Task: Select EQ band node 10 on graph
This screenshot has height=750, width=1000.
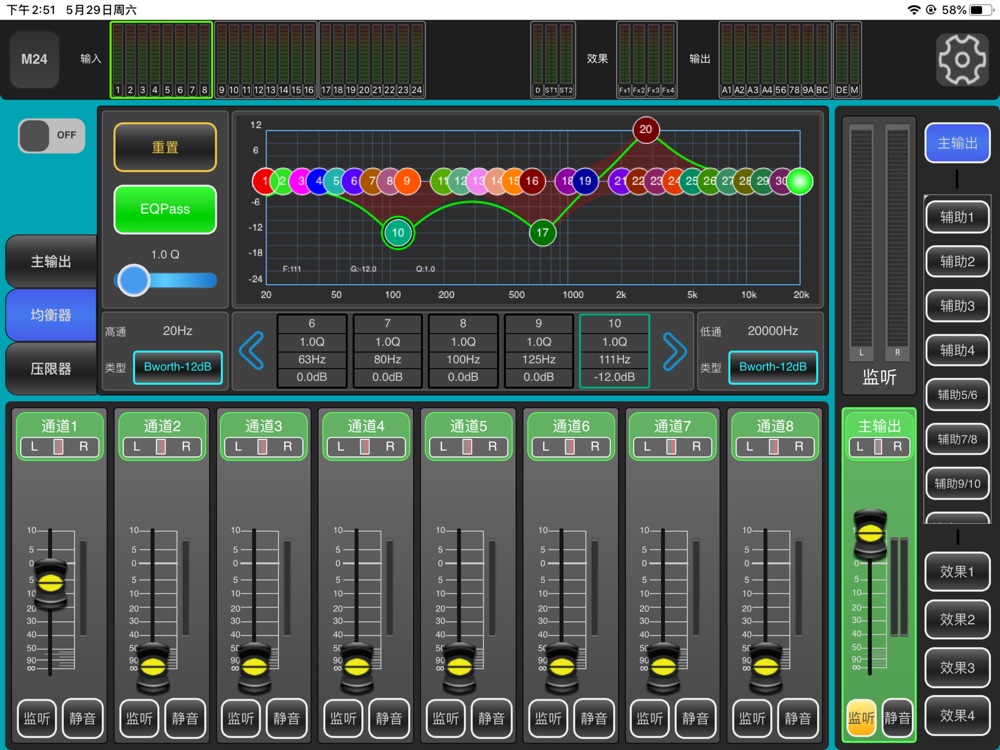Action: pyautogui.click(x=398, y=233)
